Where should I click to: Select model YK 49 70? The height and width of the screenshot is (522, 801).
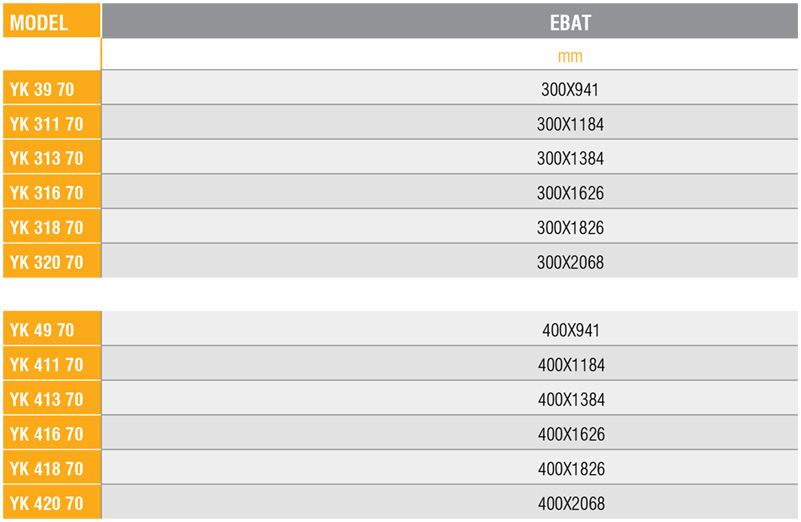tap(52, 329)
